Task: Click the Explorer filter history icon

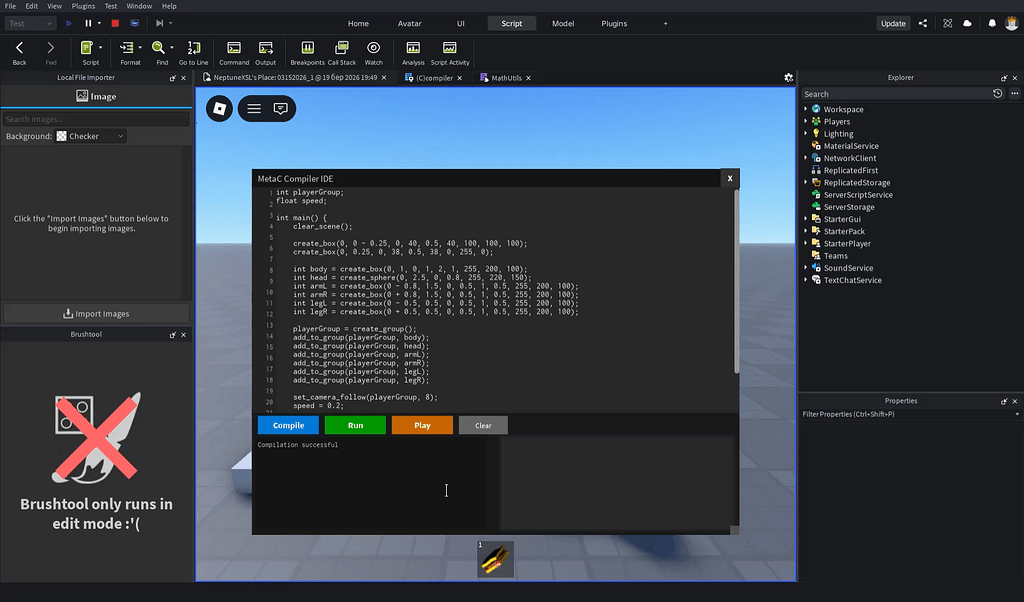Action: pos(997,93)
